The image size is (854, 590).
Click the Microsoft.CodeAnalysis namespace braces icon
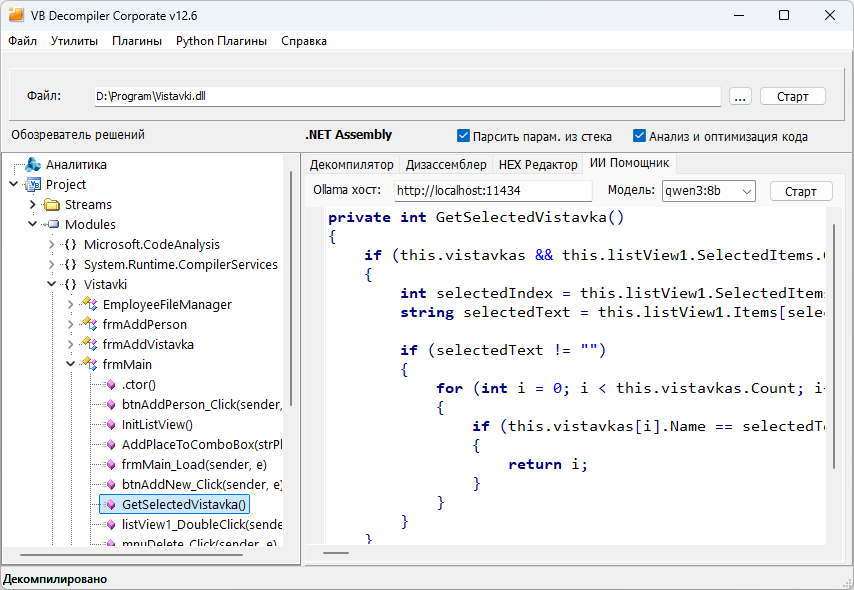point(70,244)
